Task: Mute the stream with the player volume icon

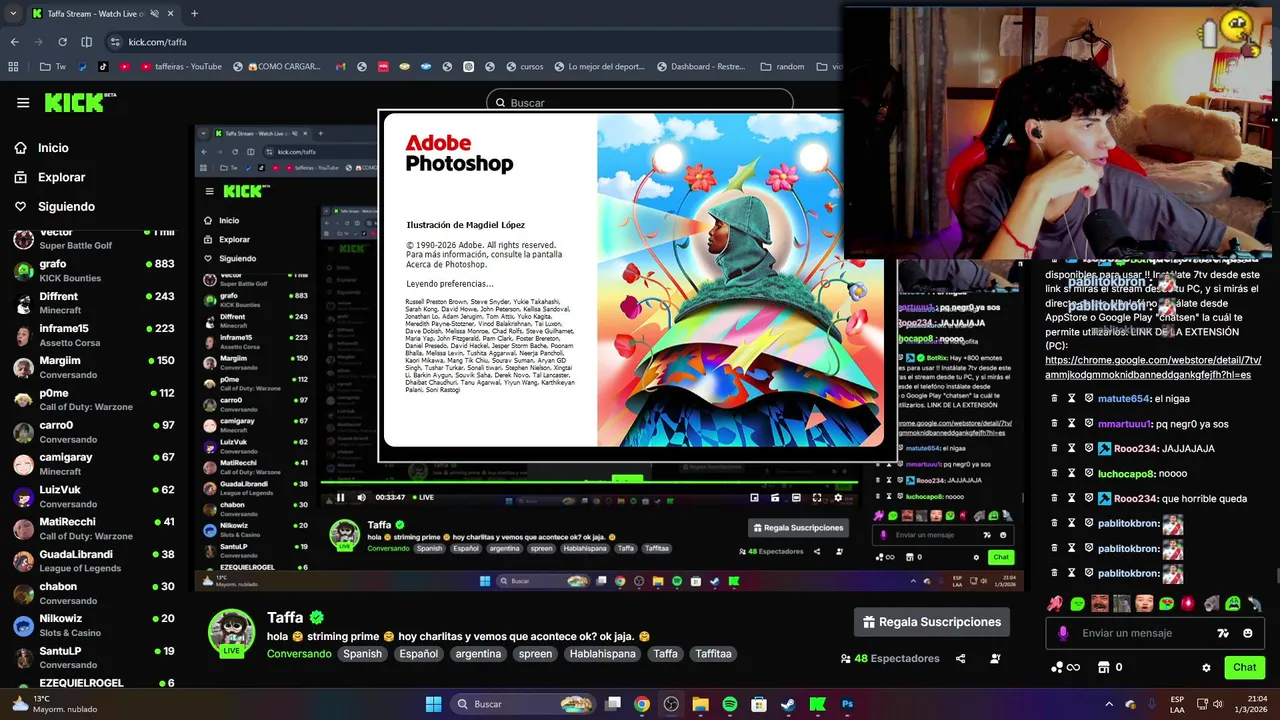Action: 360,497
